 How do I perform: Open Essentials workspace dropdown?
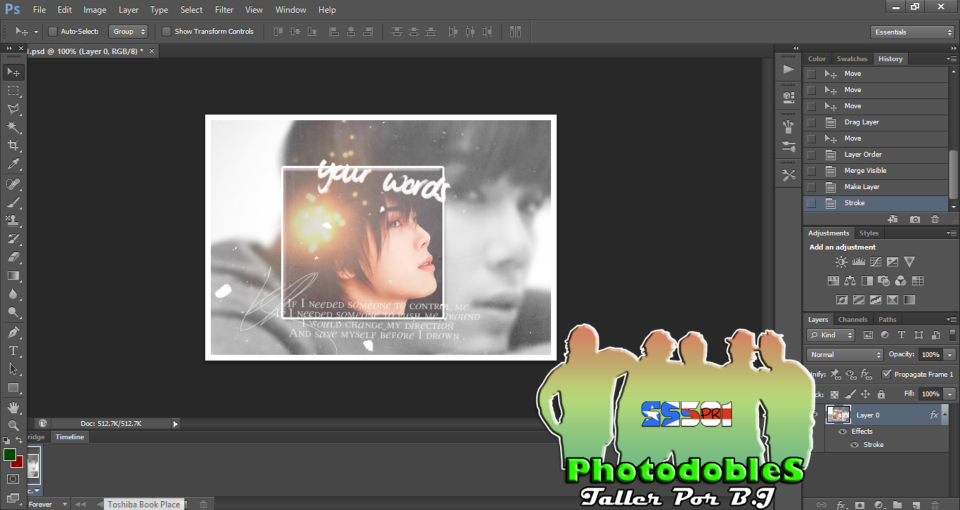912,32
